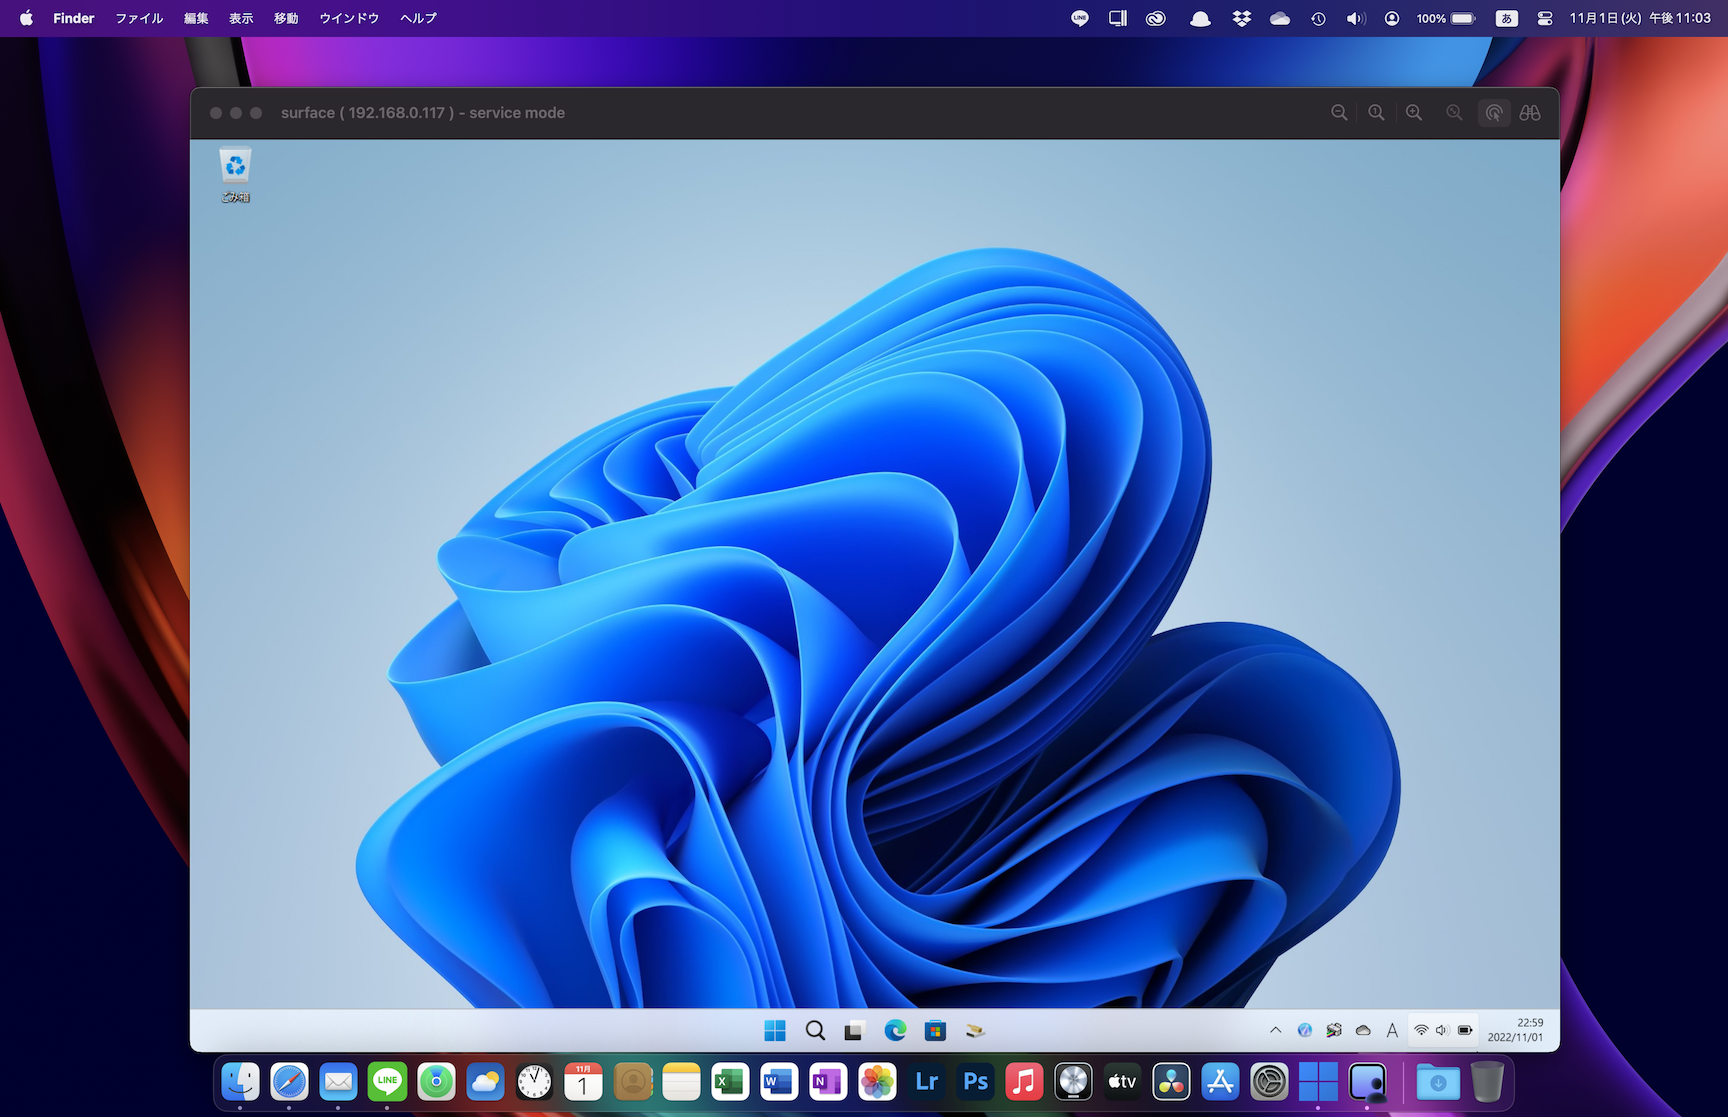Open Notes from the Dock
Image resolution: width=1728 pixels, height=1117 pixels.
point(681,1081)
